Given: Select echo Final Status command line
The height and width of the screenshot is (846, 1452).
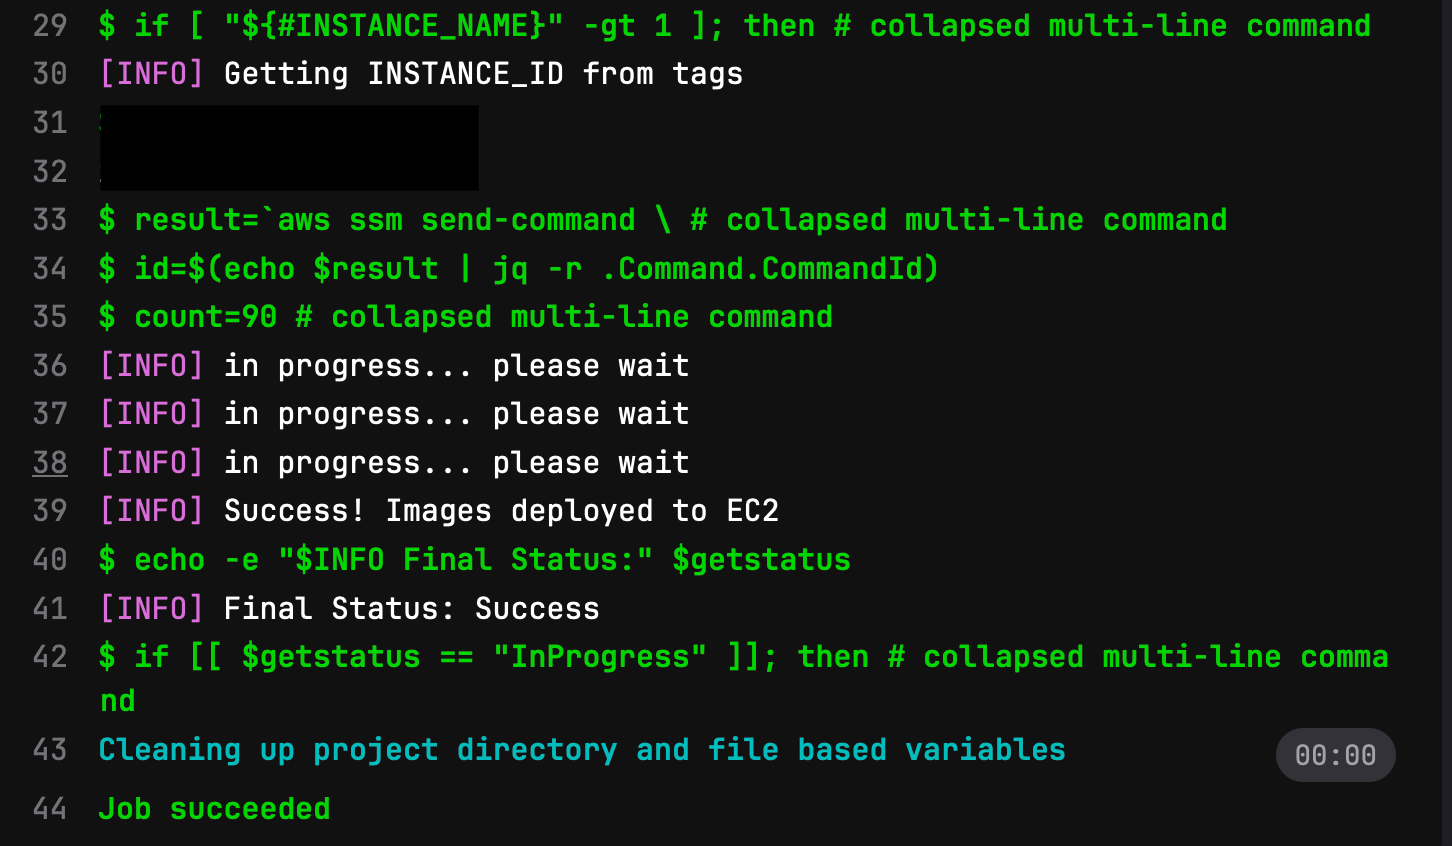Looking at the screenshot, I should tap(475, 560).
